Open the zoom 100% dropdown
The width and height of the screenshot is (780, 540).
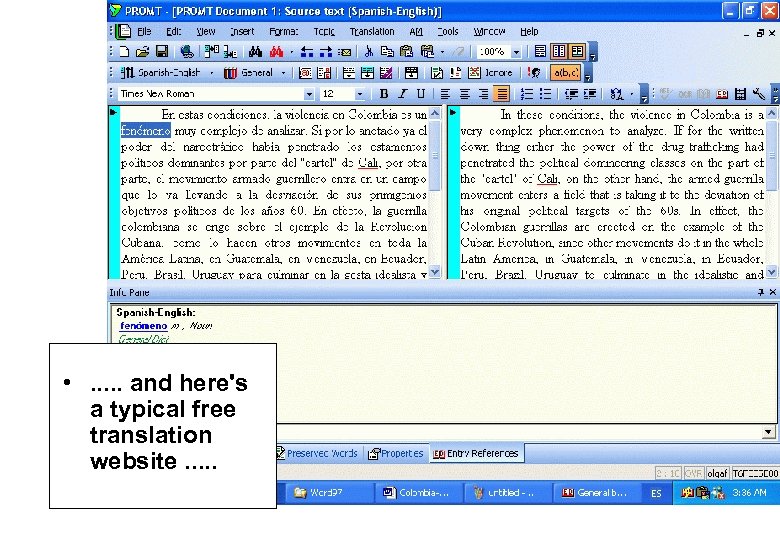pos(516,52)
